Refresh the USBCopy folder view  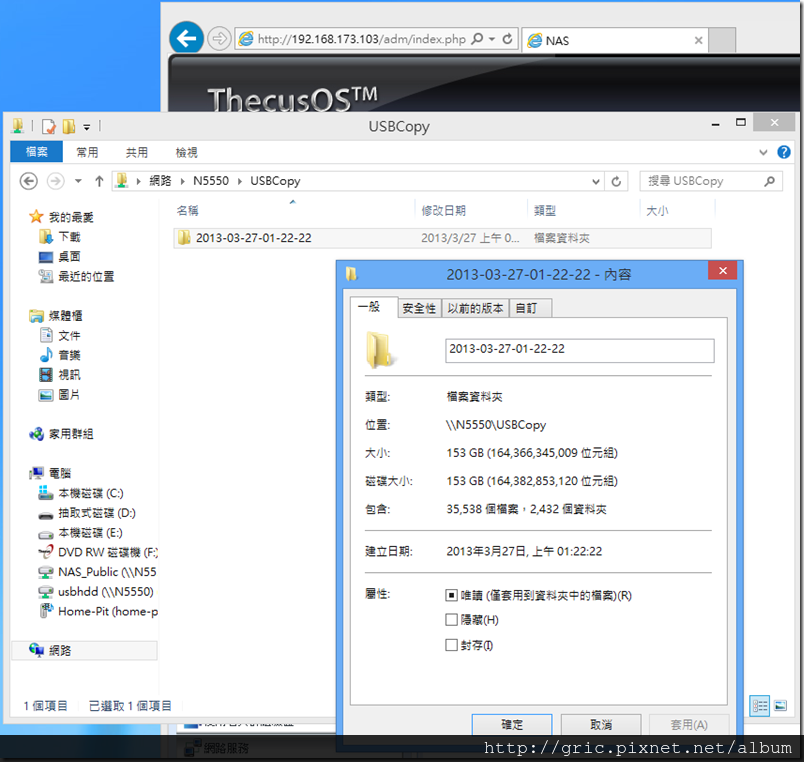click(x=616, y=182)
